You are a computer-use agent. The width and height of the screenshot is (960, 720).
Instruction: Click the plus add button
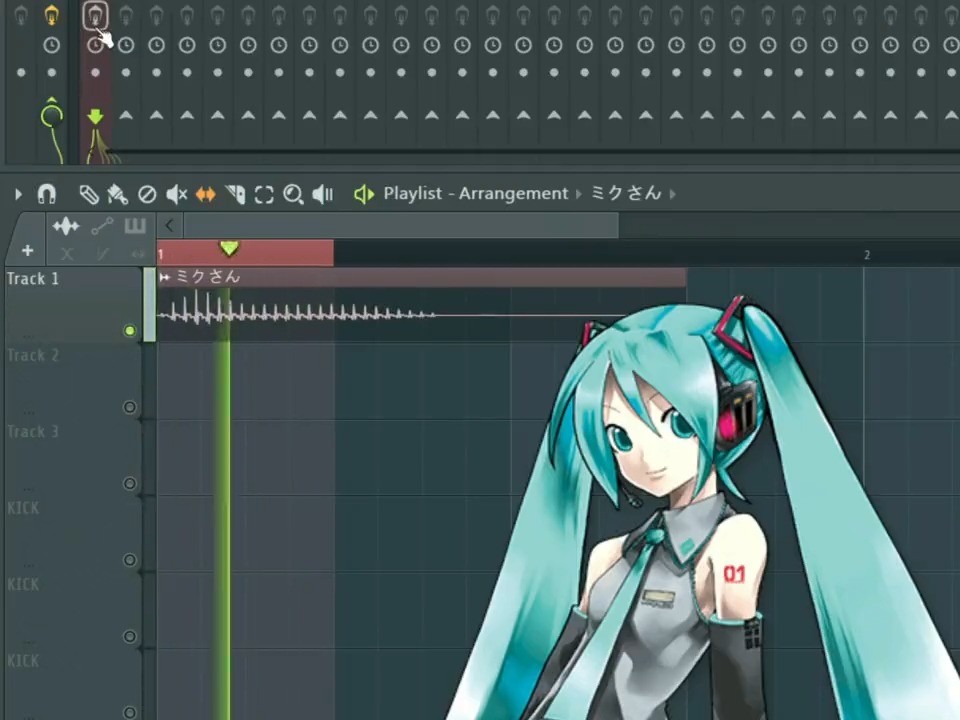click(x=27, y=250)
